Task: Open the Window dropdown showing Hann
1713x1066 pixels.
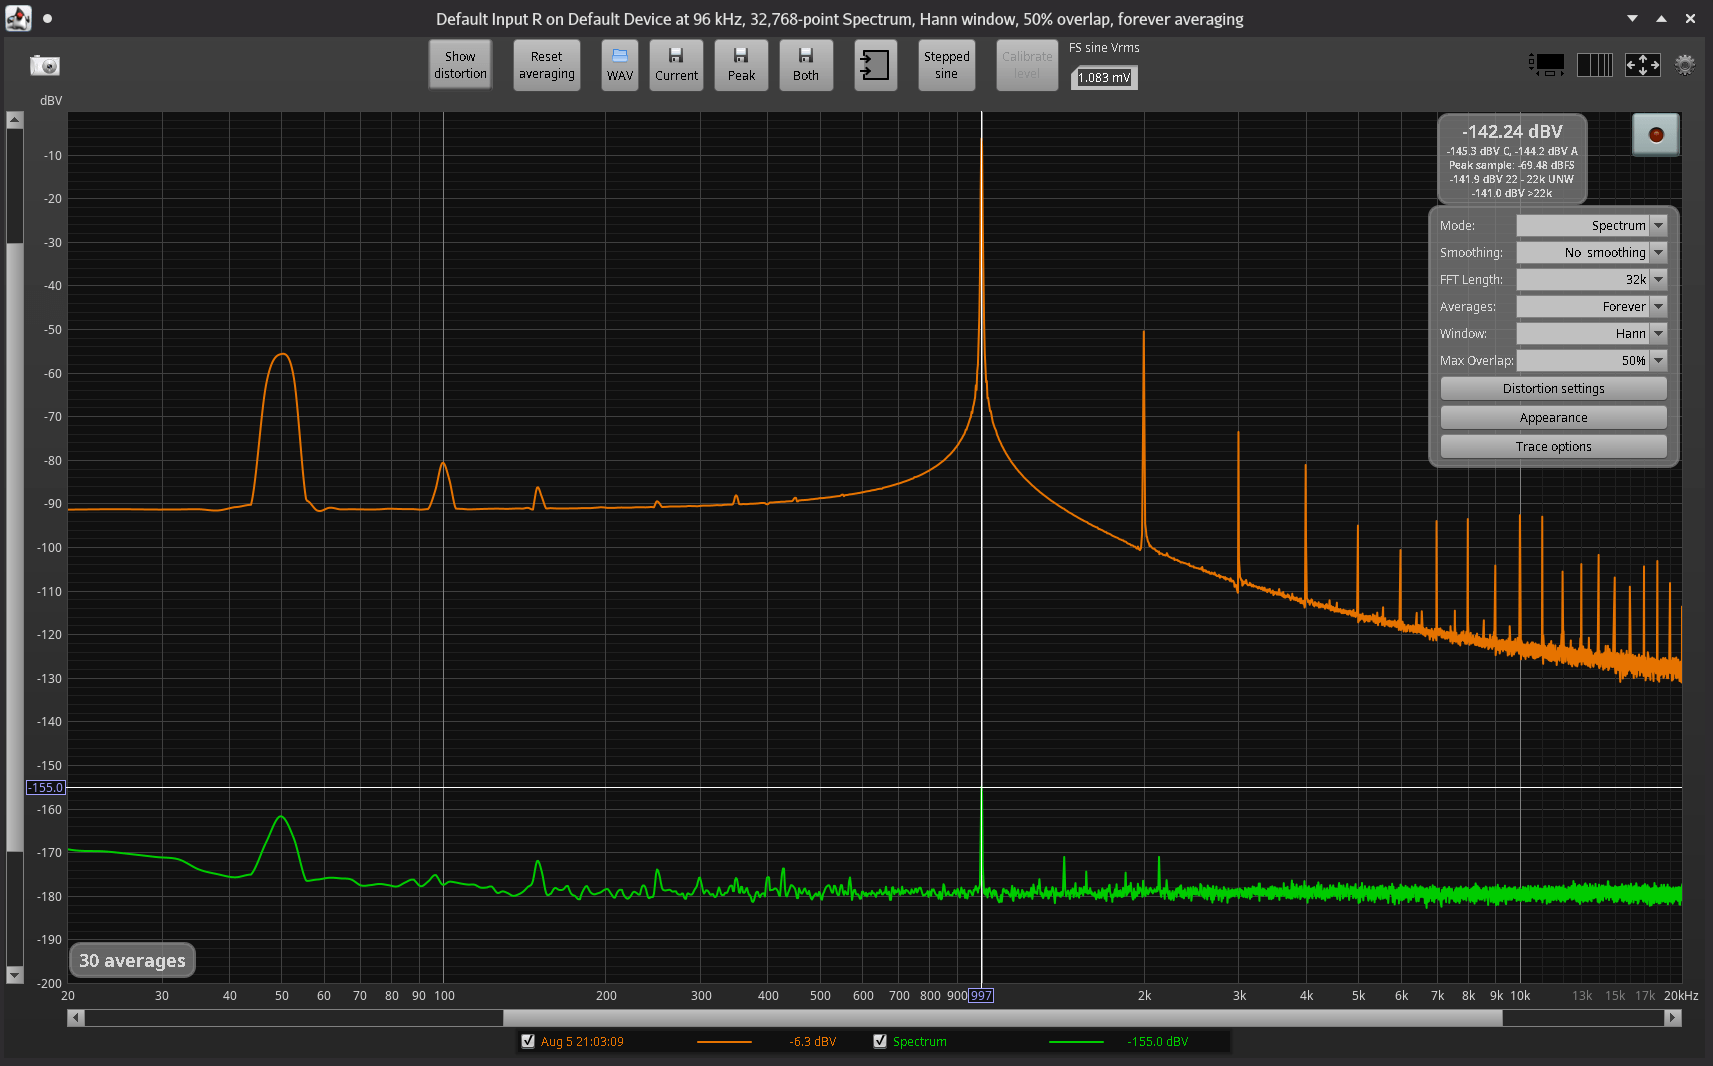Action: point(1592,334)
